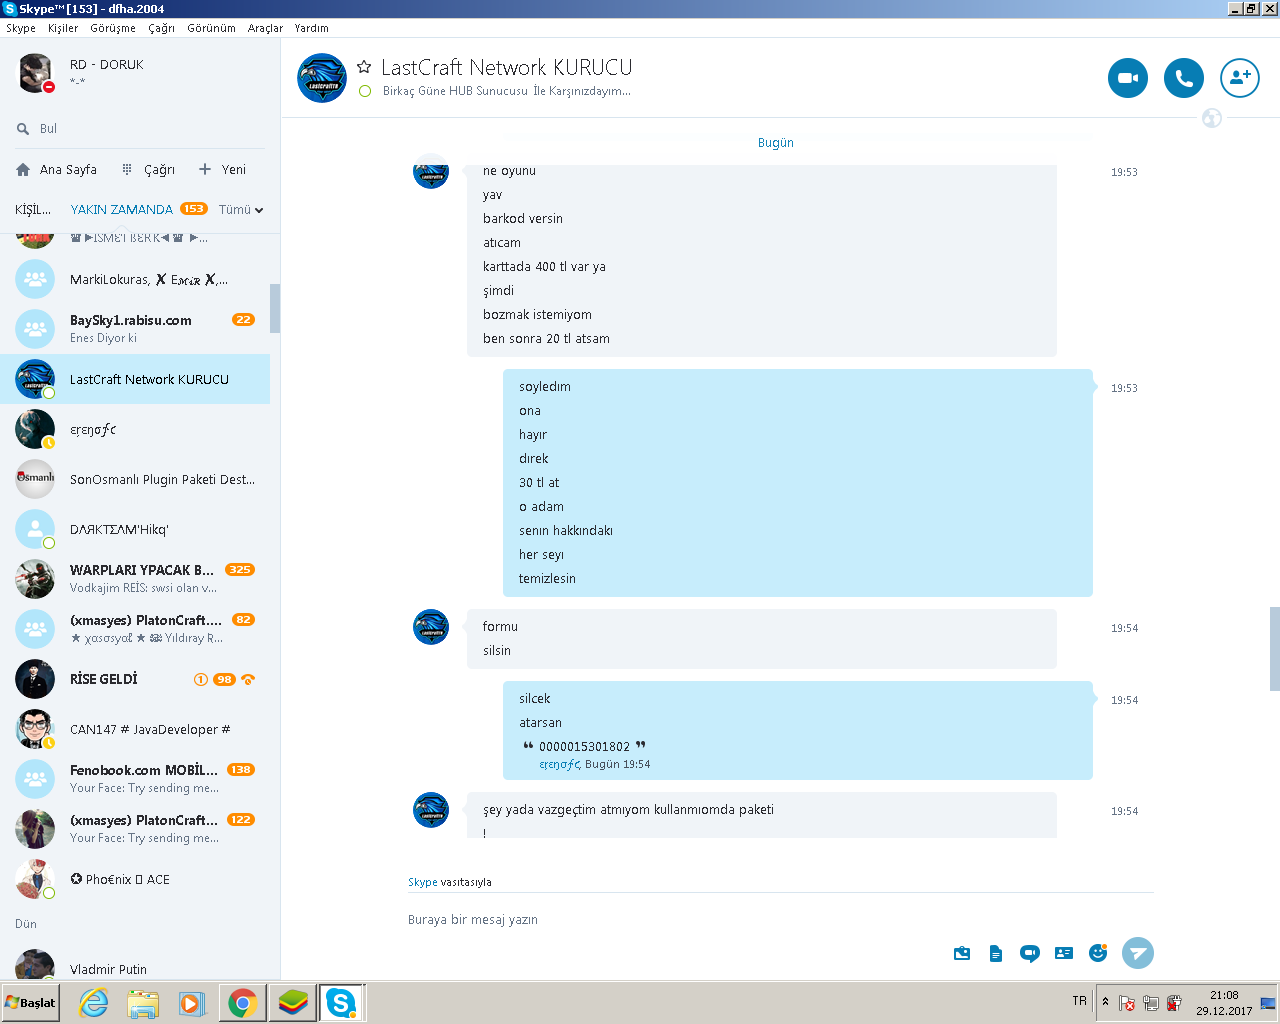Screen dimensions: 1280x1024
Task: Click the quoted message 0000015301802
Action: coord(584,747)
